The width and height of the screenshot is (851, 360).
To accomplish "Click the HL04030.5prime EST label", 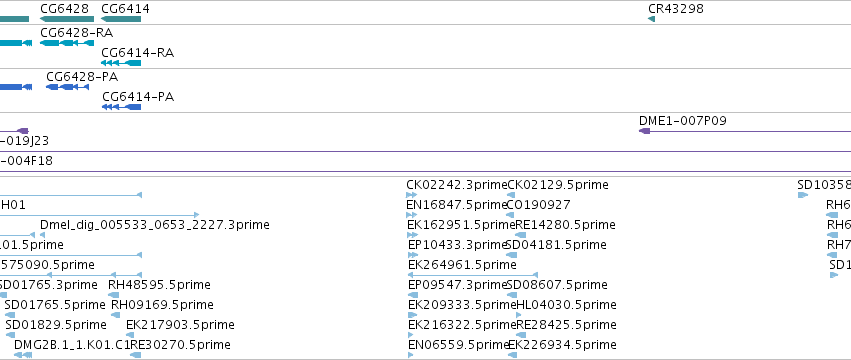I will click(566, 305).
